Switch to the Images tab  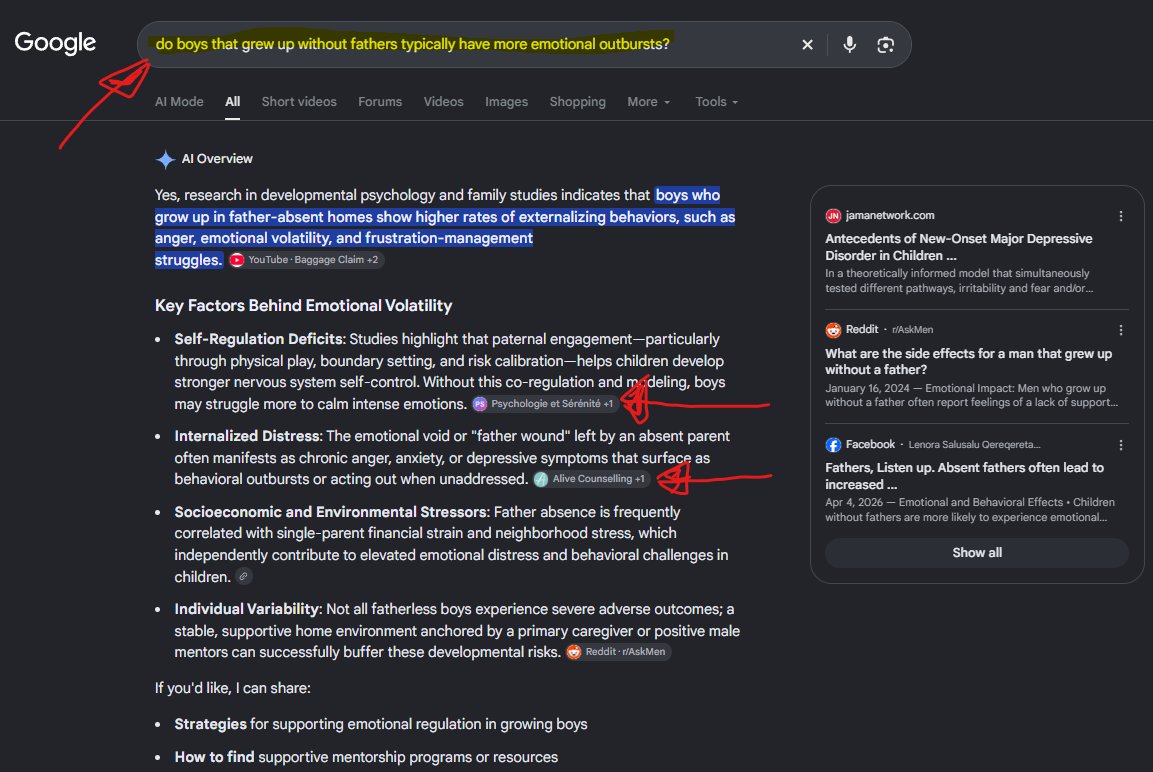(506, 101)
